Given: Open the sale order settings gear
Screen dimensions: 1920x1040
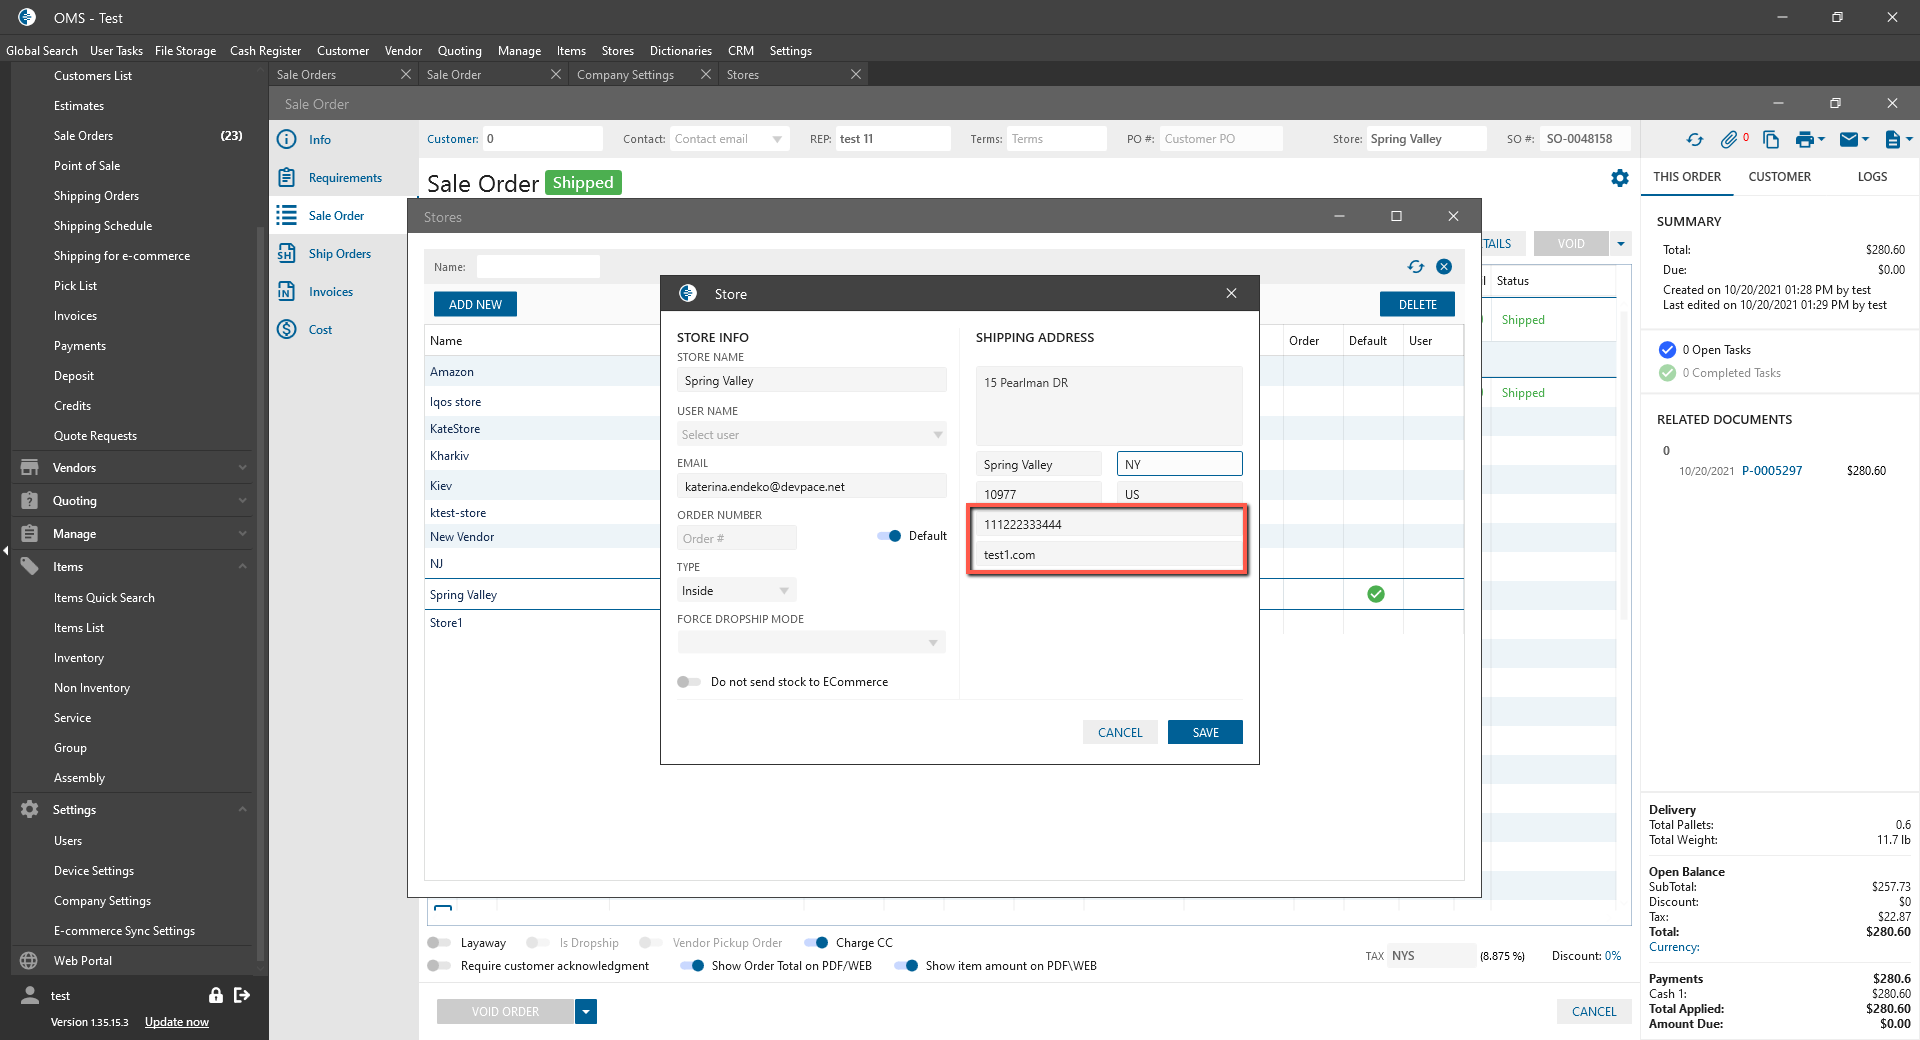Looking at the screenshot, I should [1620, 178].
